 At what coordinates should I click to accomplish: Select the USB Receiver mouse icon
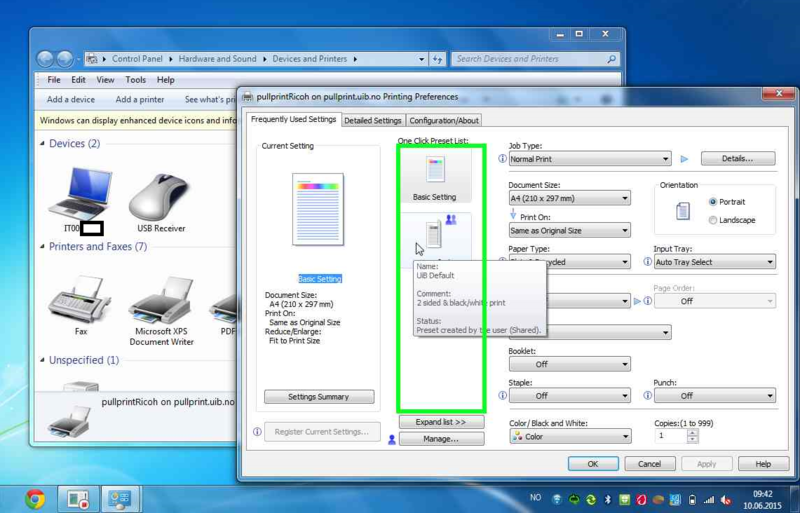tap(160, 196)
